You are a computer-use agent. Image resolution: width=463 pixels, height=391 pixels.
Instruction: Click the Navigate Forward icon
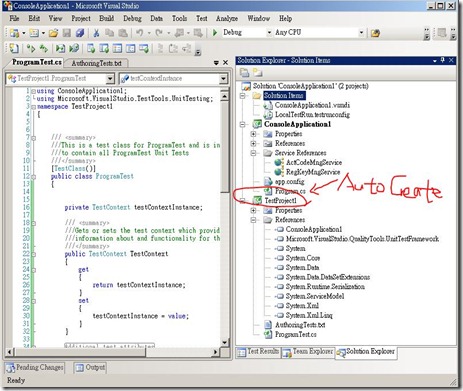point(198,33)
